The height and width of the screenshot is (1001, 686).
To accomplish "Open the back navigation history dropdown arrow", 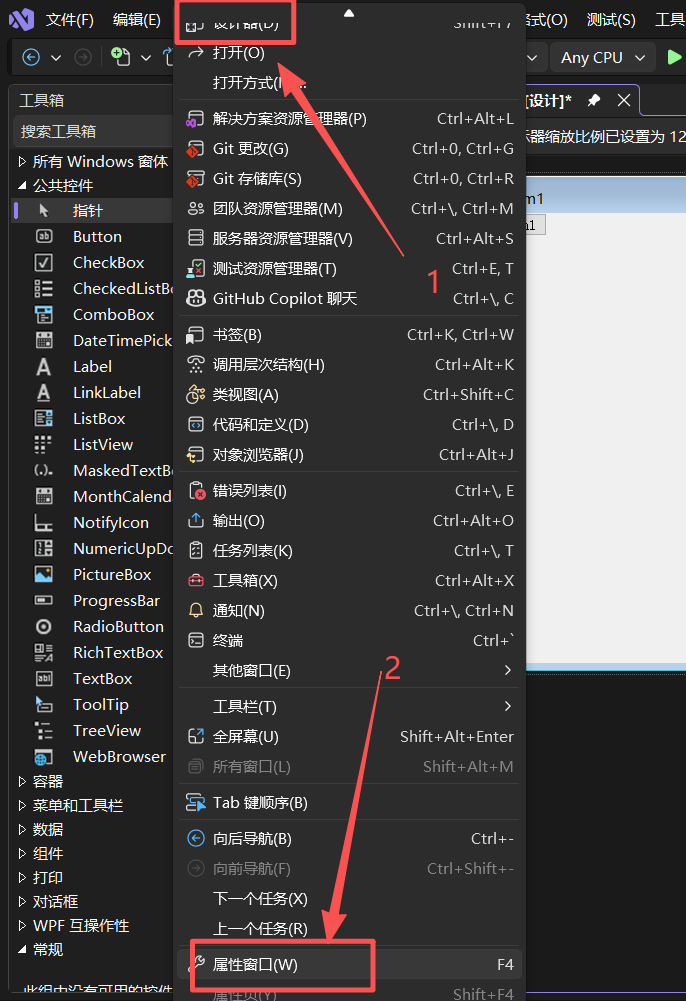I will [x=56, y=57].
